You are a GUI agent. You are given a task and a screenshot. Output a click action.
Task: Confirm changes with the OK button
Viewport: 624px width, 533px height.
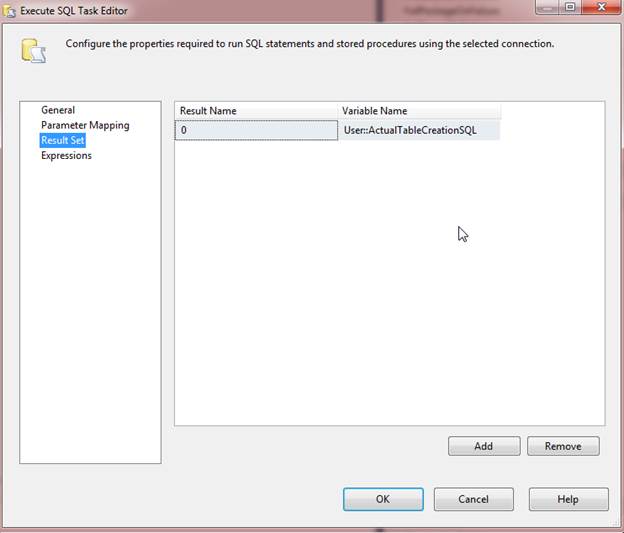[x=383, y=499]
